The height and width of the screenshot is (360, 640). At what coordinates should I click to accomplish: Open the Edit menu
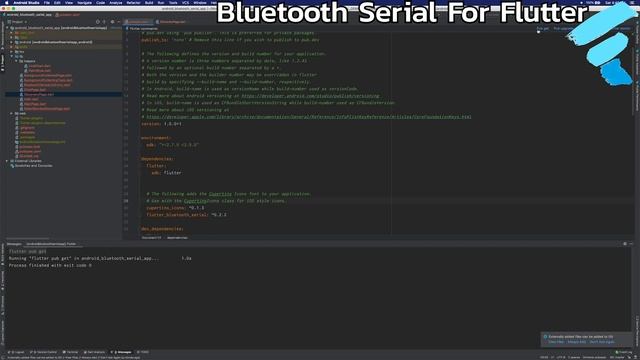click(57, 2)
